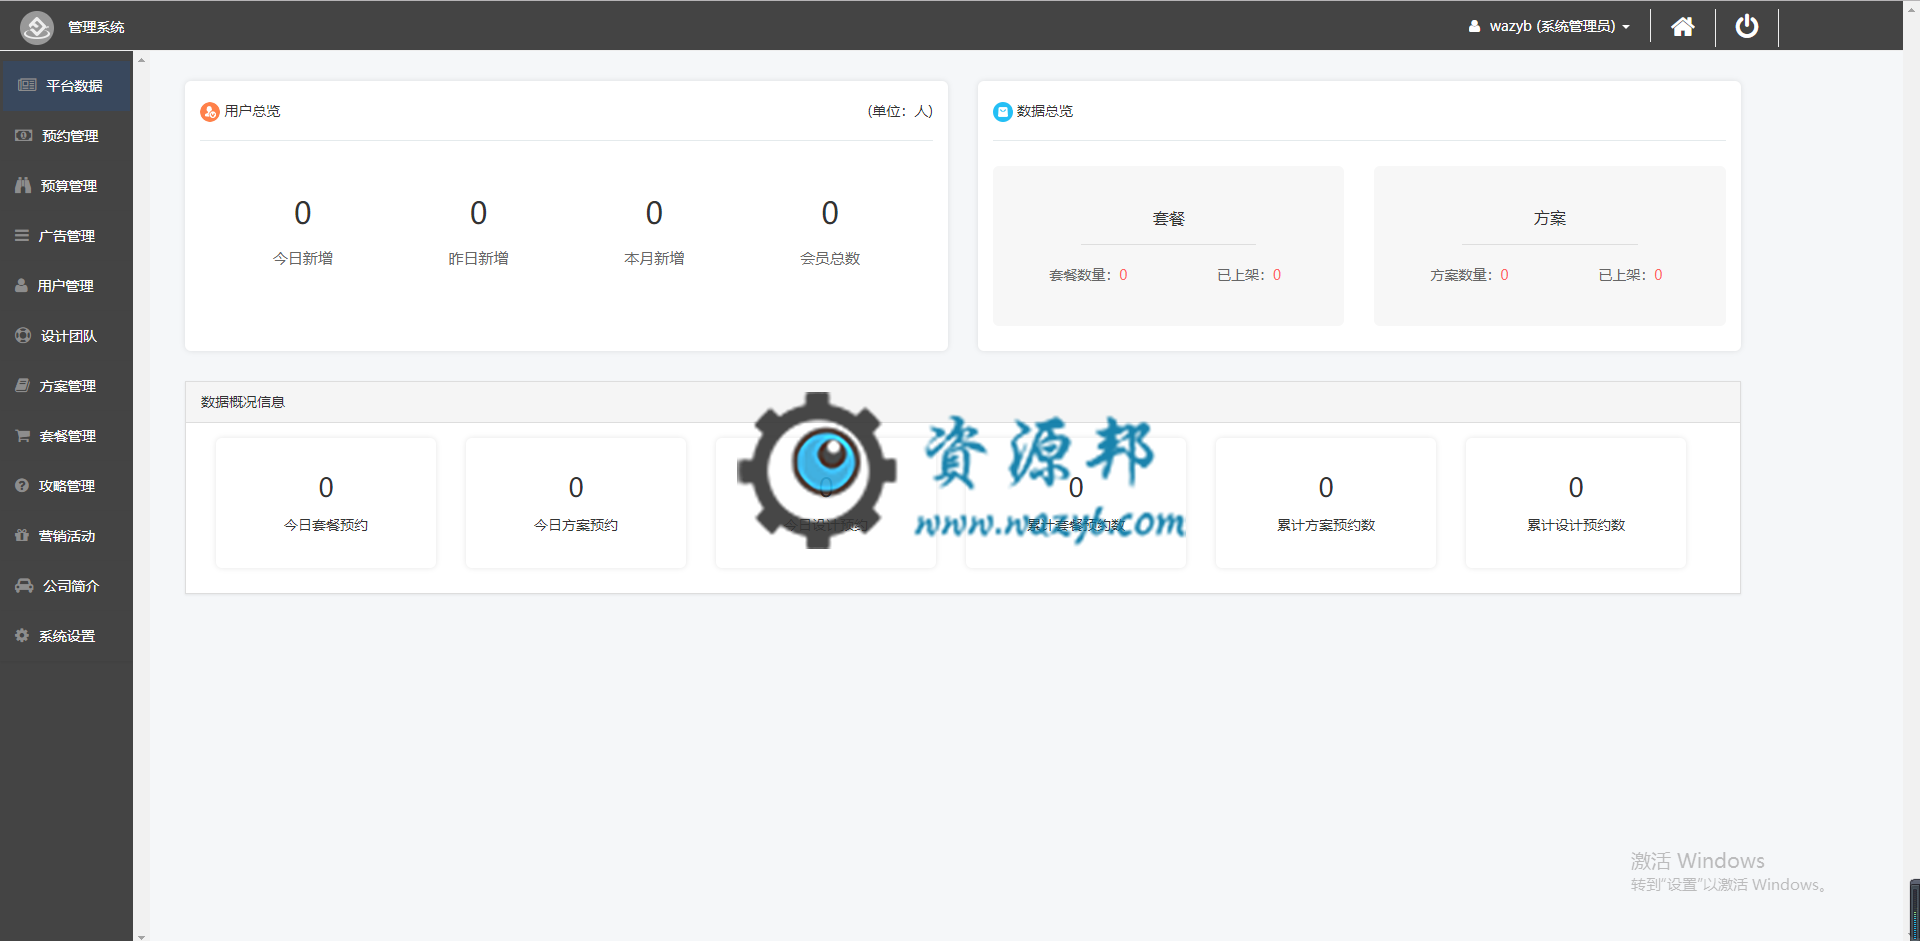Select the 累计设计预约数 stat card
1920x941 pixels.
tap(1576, 503)
